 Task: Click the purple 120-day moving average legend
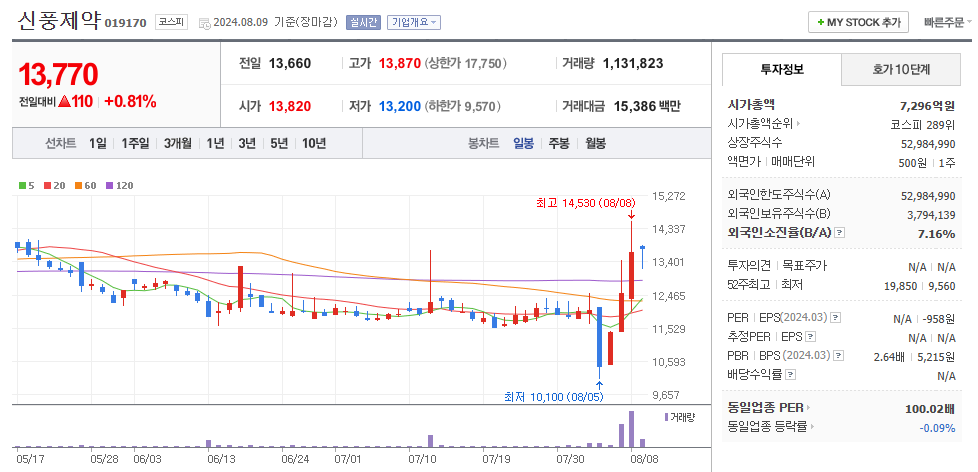[119, 185]
